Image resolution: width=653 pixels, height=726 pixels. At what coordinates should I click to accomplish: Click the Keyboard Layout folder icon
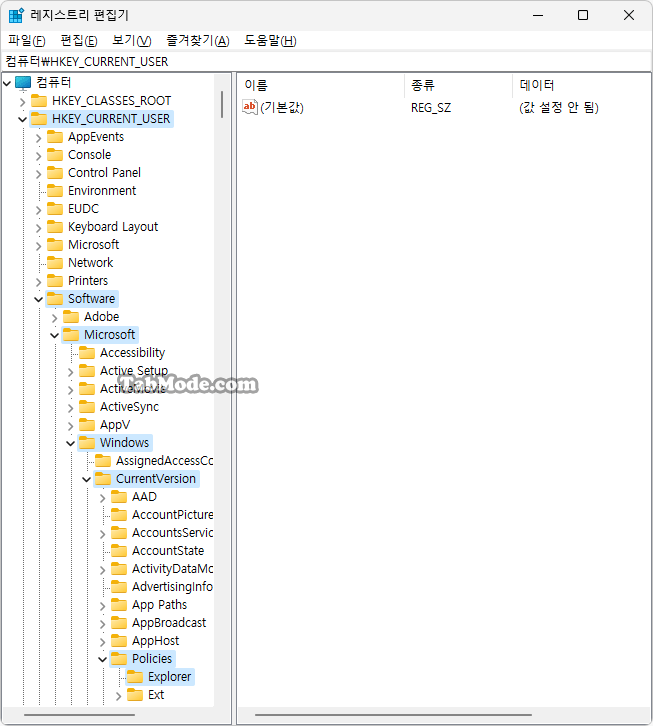55,226
